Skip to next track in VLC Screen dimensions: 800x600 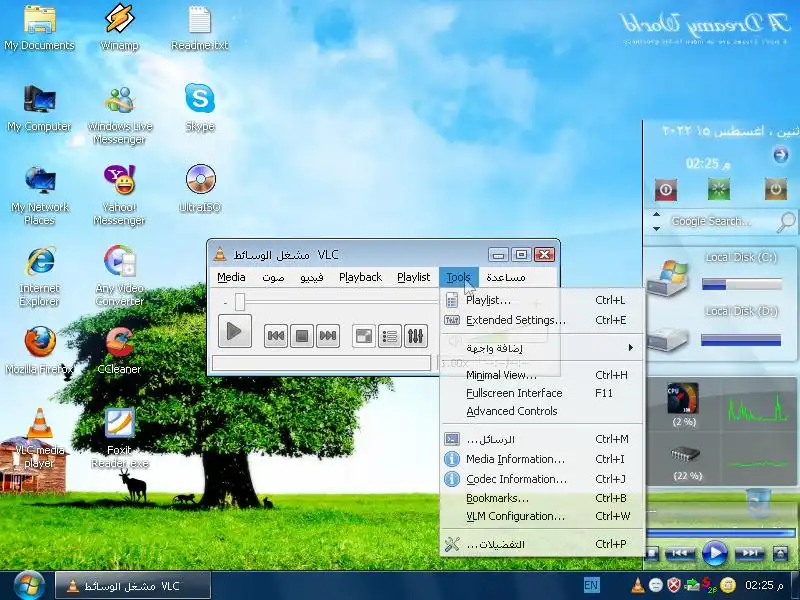pyautogui.click(x=328, y=336)
